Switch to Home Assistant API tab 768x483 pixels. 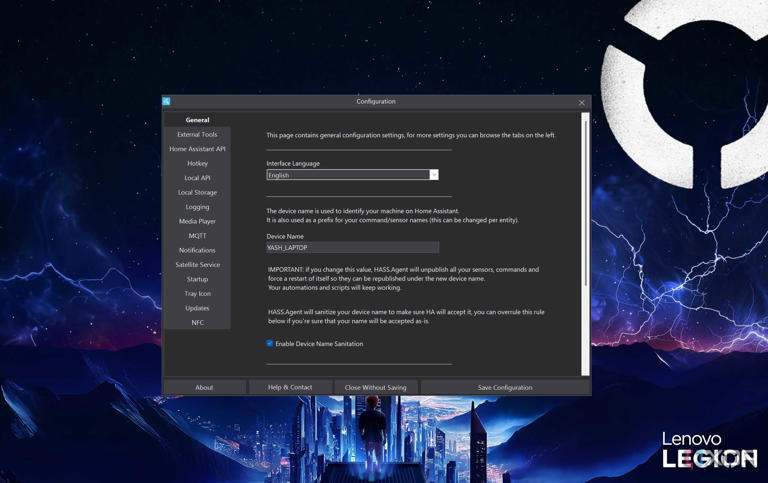click(197, 149)
